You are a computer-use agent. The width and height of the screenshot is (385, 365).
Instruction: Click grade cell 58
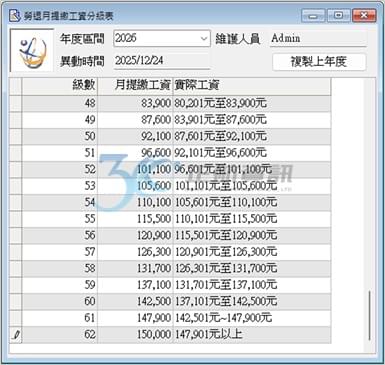[x=60, y=268]
